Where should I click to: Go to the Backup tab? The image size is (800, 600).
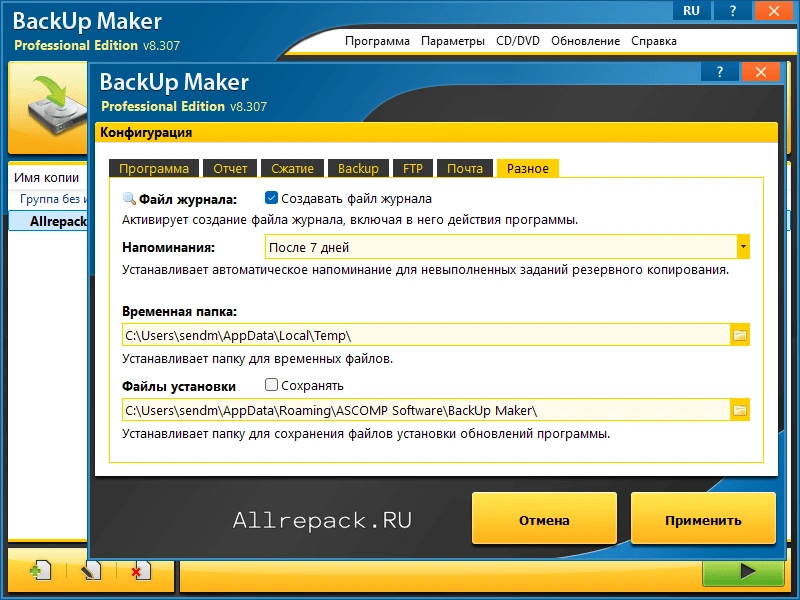coord(358,168)
